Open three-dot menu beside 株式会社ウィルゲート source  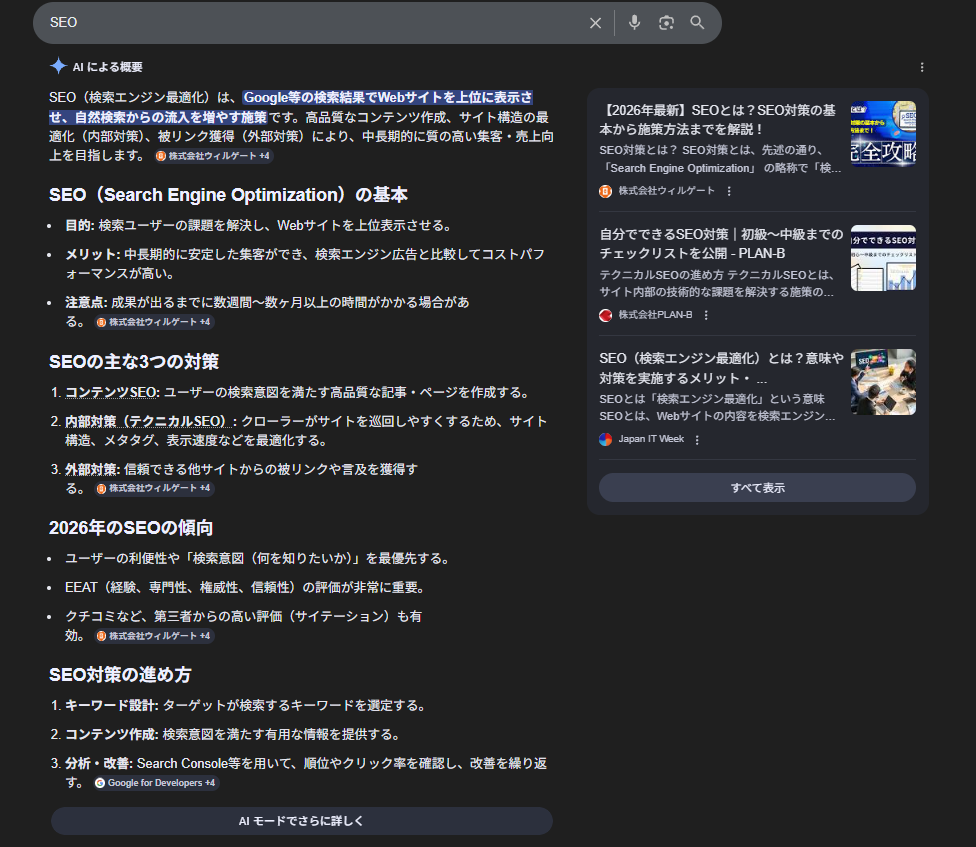pyautogui.click(x=729, y=191)
